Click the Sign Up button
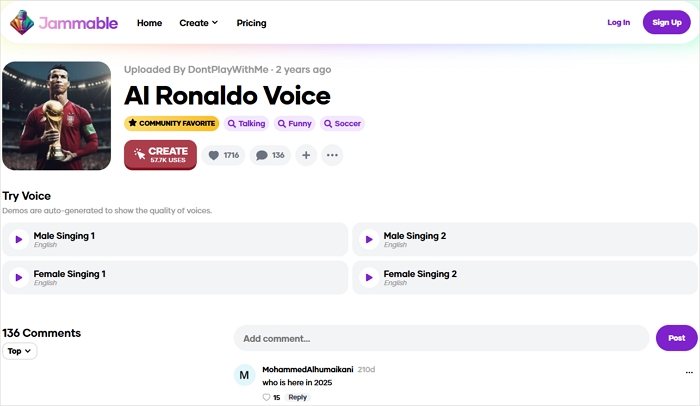This screenshot has width=700, height=406. coord(667,22)
